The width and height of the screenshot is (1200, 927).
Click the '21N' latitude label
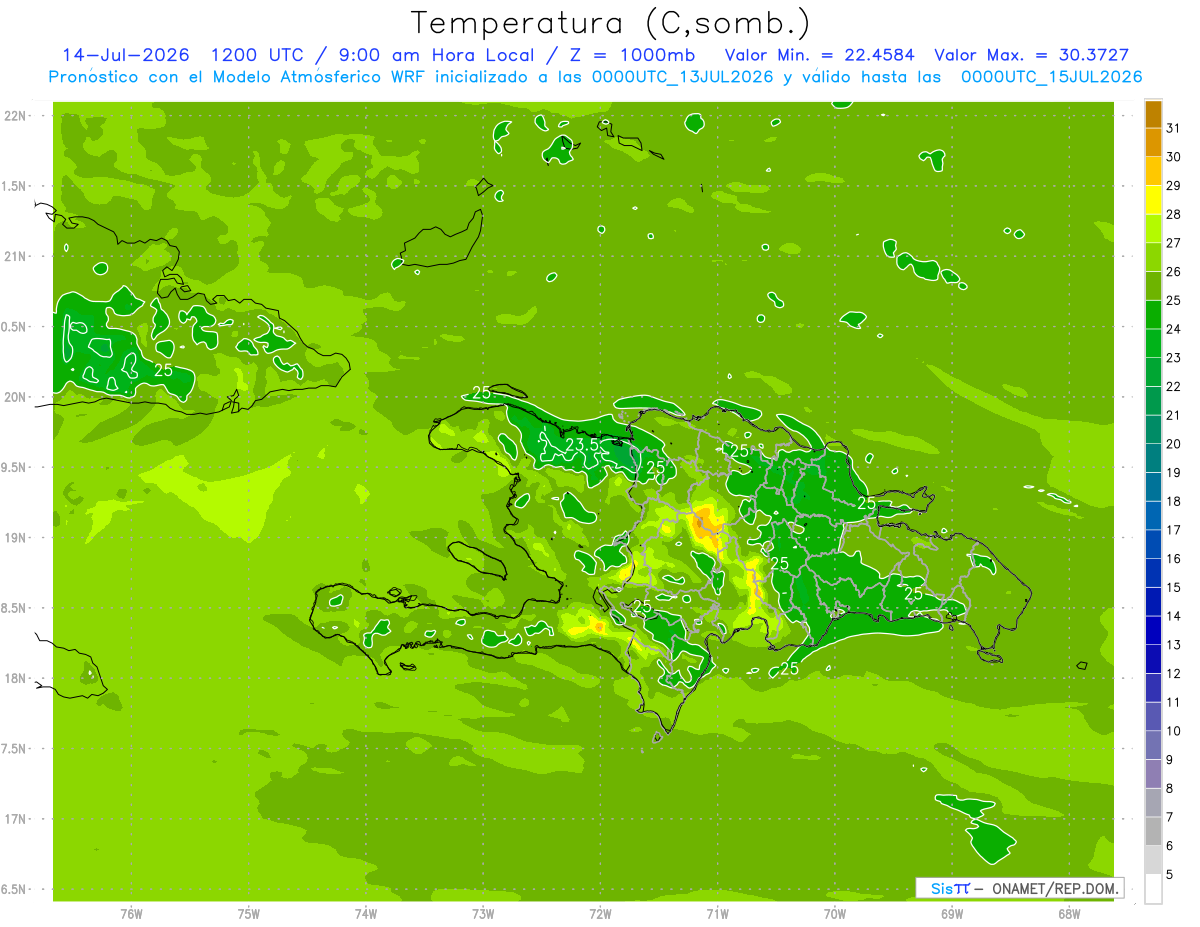[x=17, y=256]
